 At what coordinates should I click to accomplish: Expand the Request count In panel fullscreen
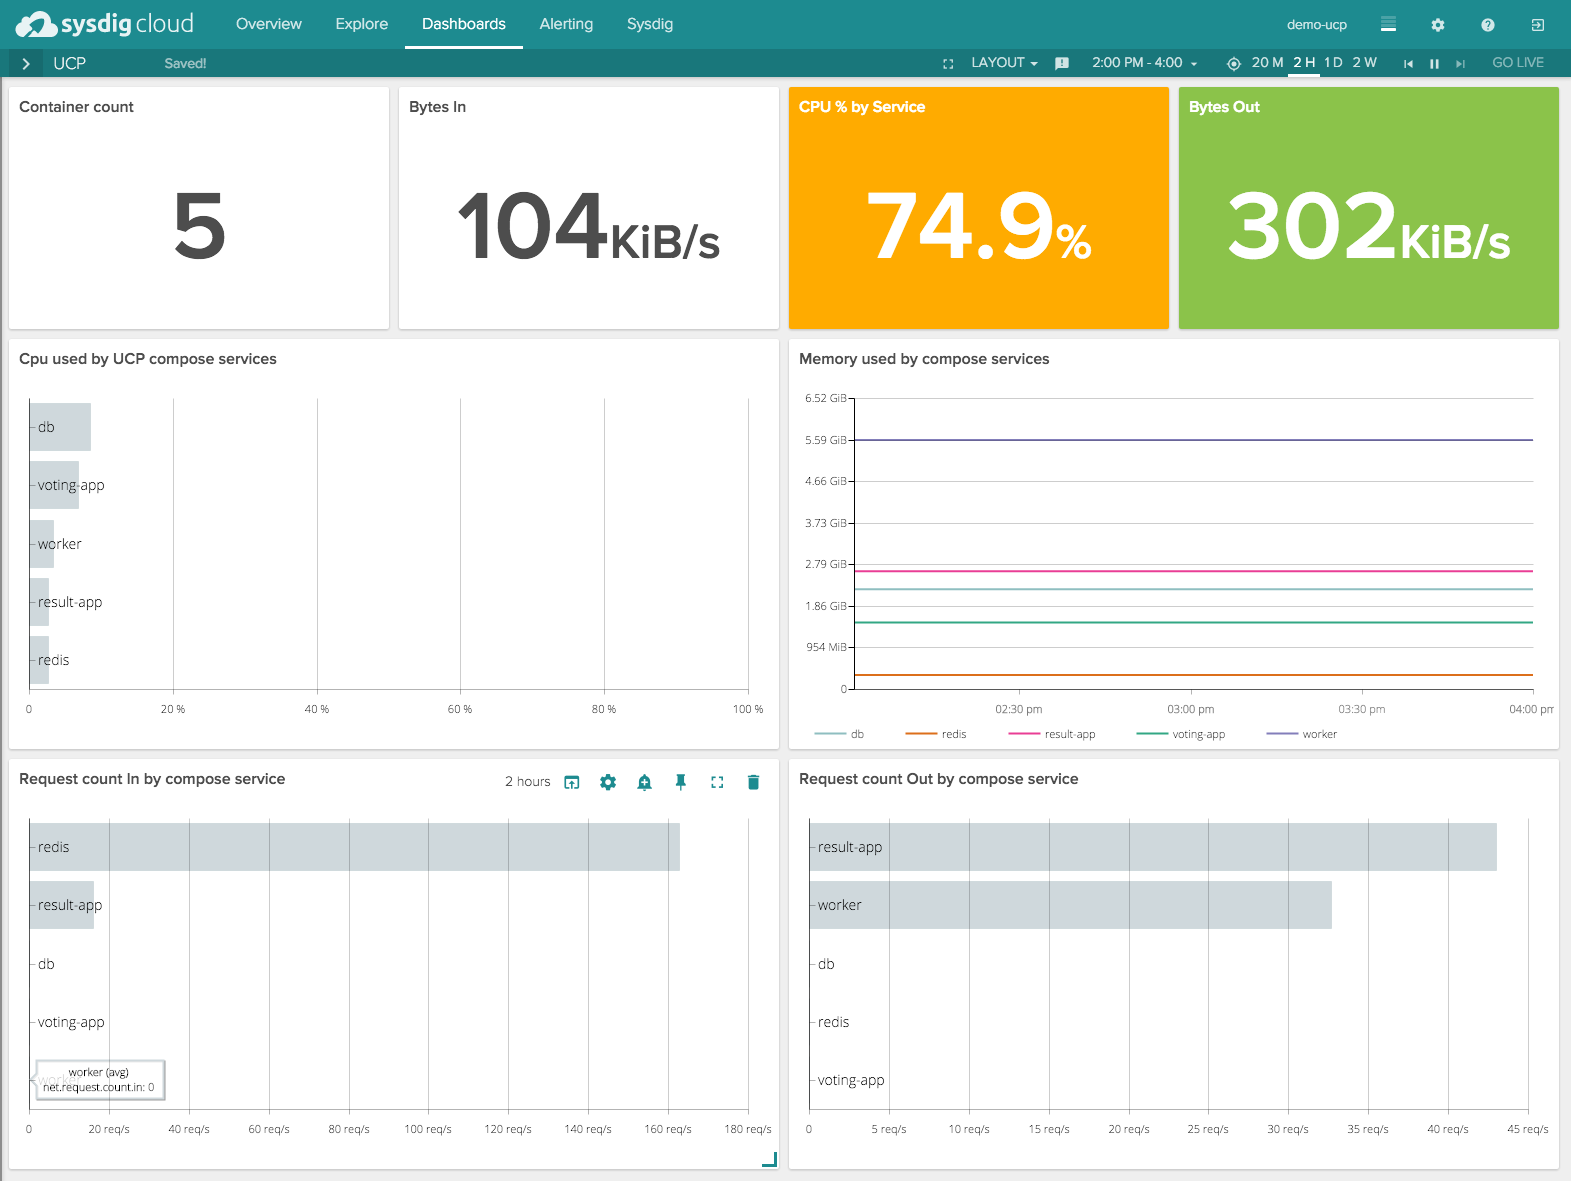point(717,782)
